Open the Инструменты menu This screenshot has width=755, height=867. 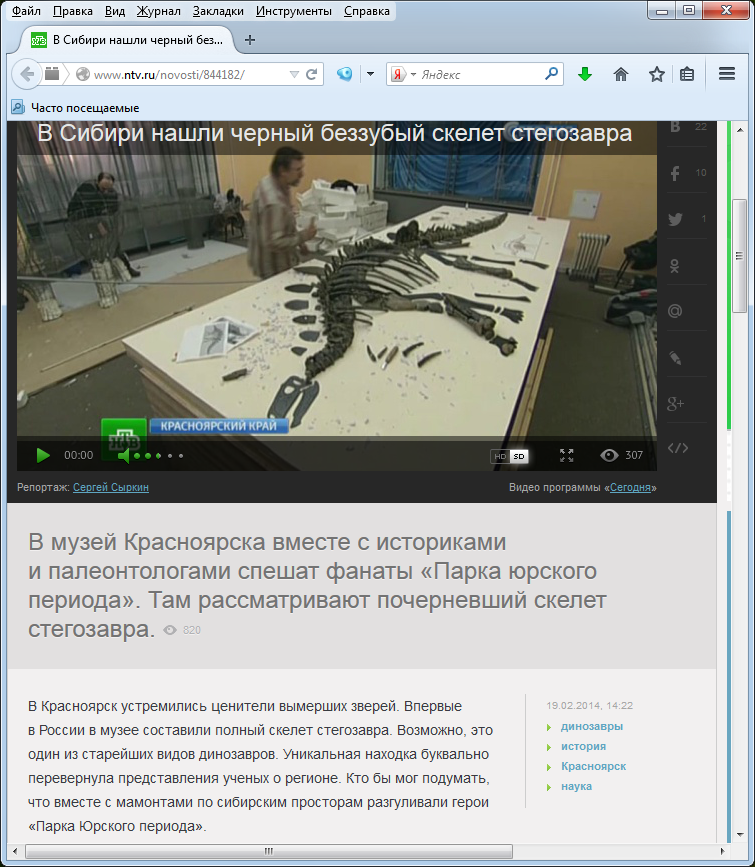coord(293,12)
